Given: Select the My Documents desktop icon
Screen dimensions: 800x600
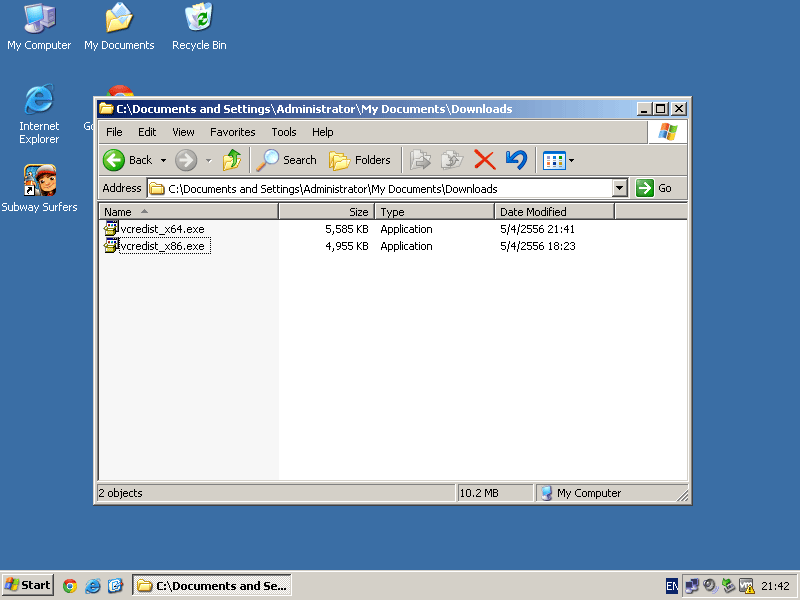Looking at the screenshot, I should click(x=119, y=27).
